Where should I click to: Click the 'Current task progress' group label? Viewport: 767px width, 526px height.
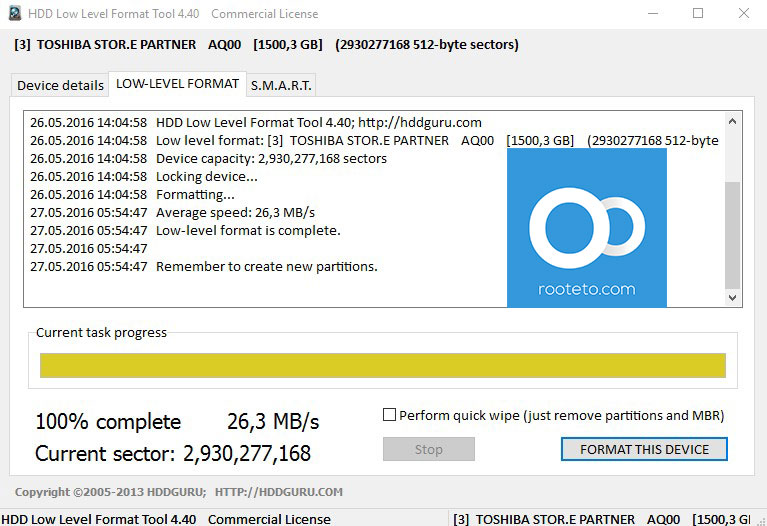pos(101,333)
